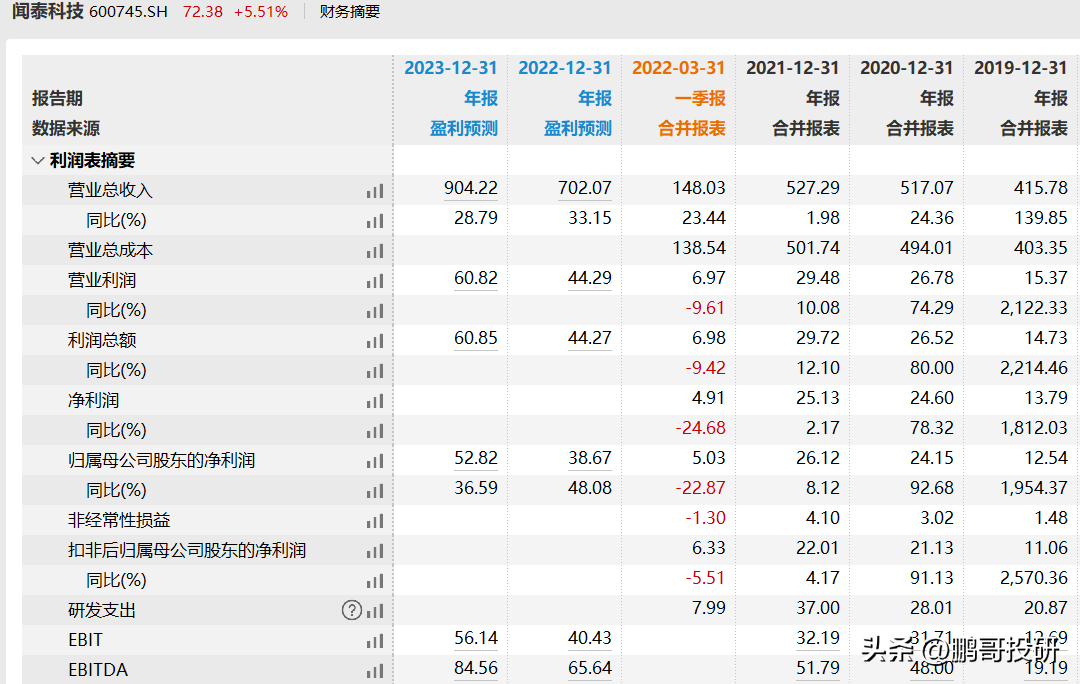The width and height of the screenshot is (1080, 684).
Task: Click orange 合并报表 under 2022-03-31
Action: coord(692,128)
